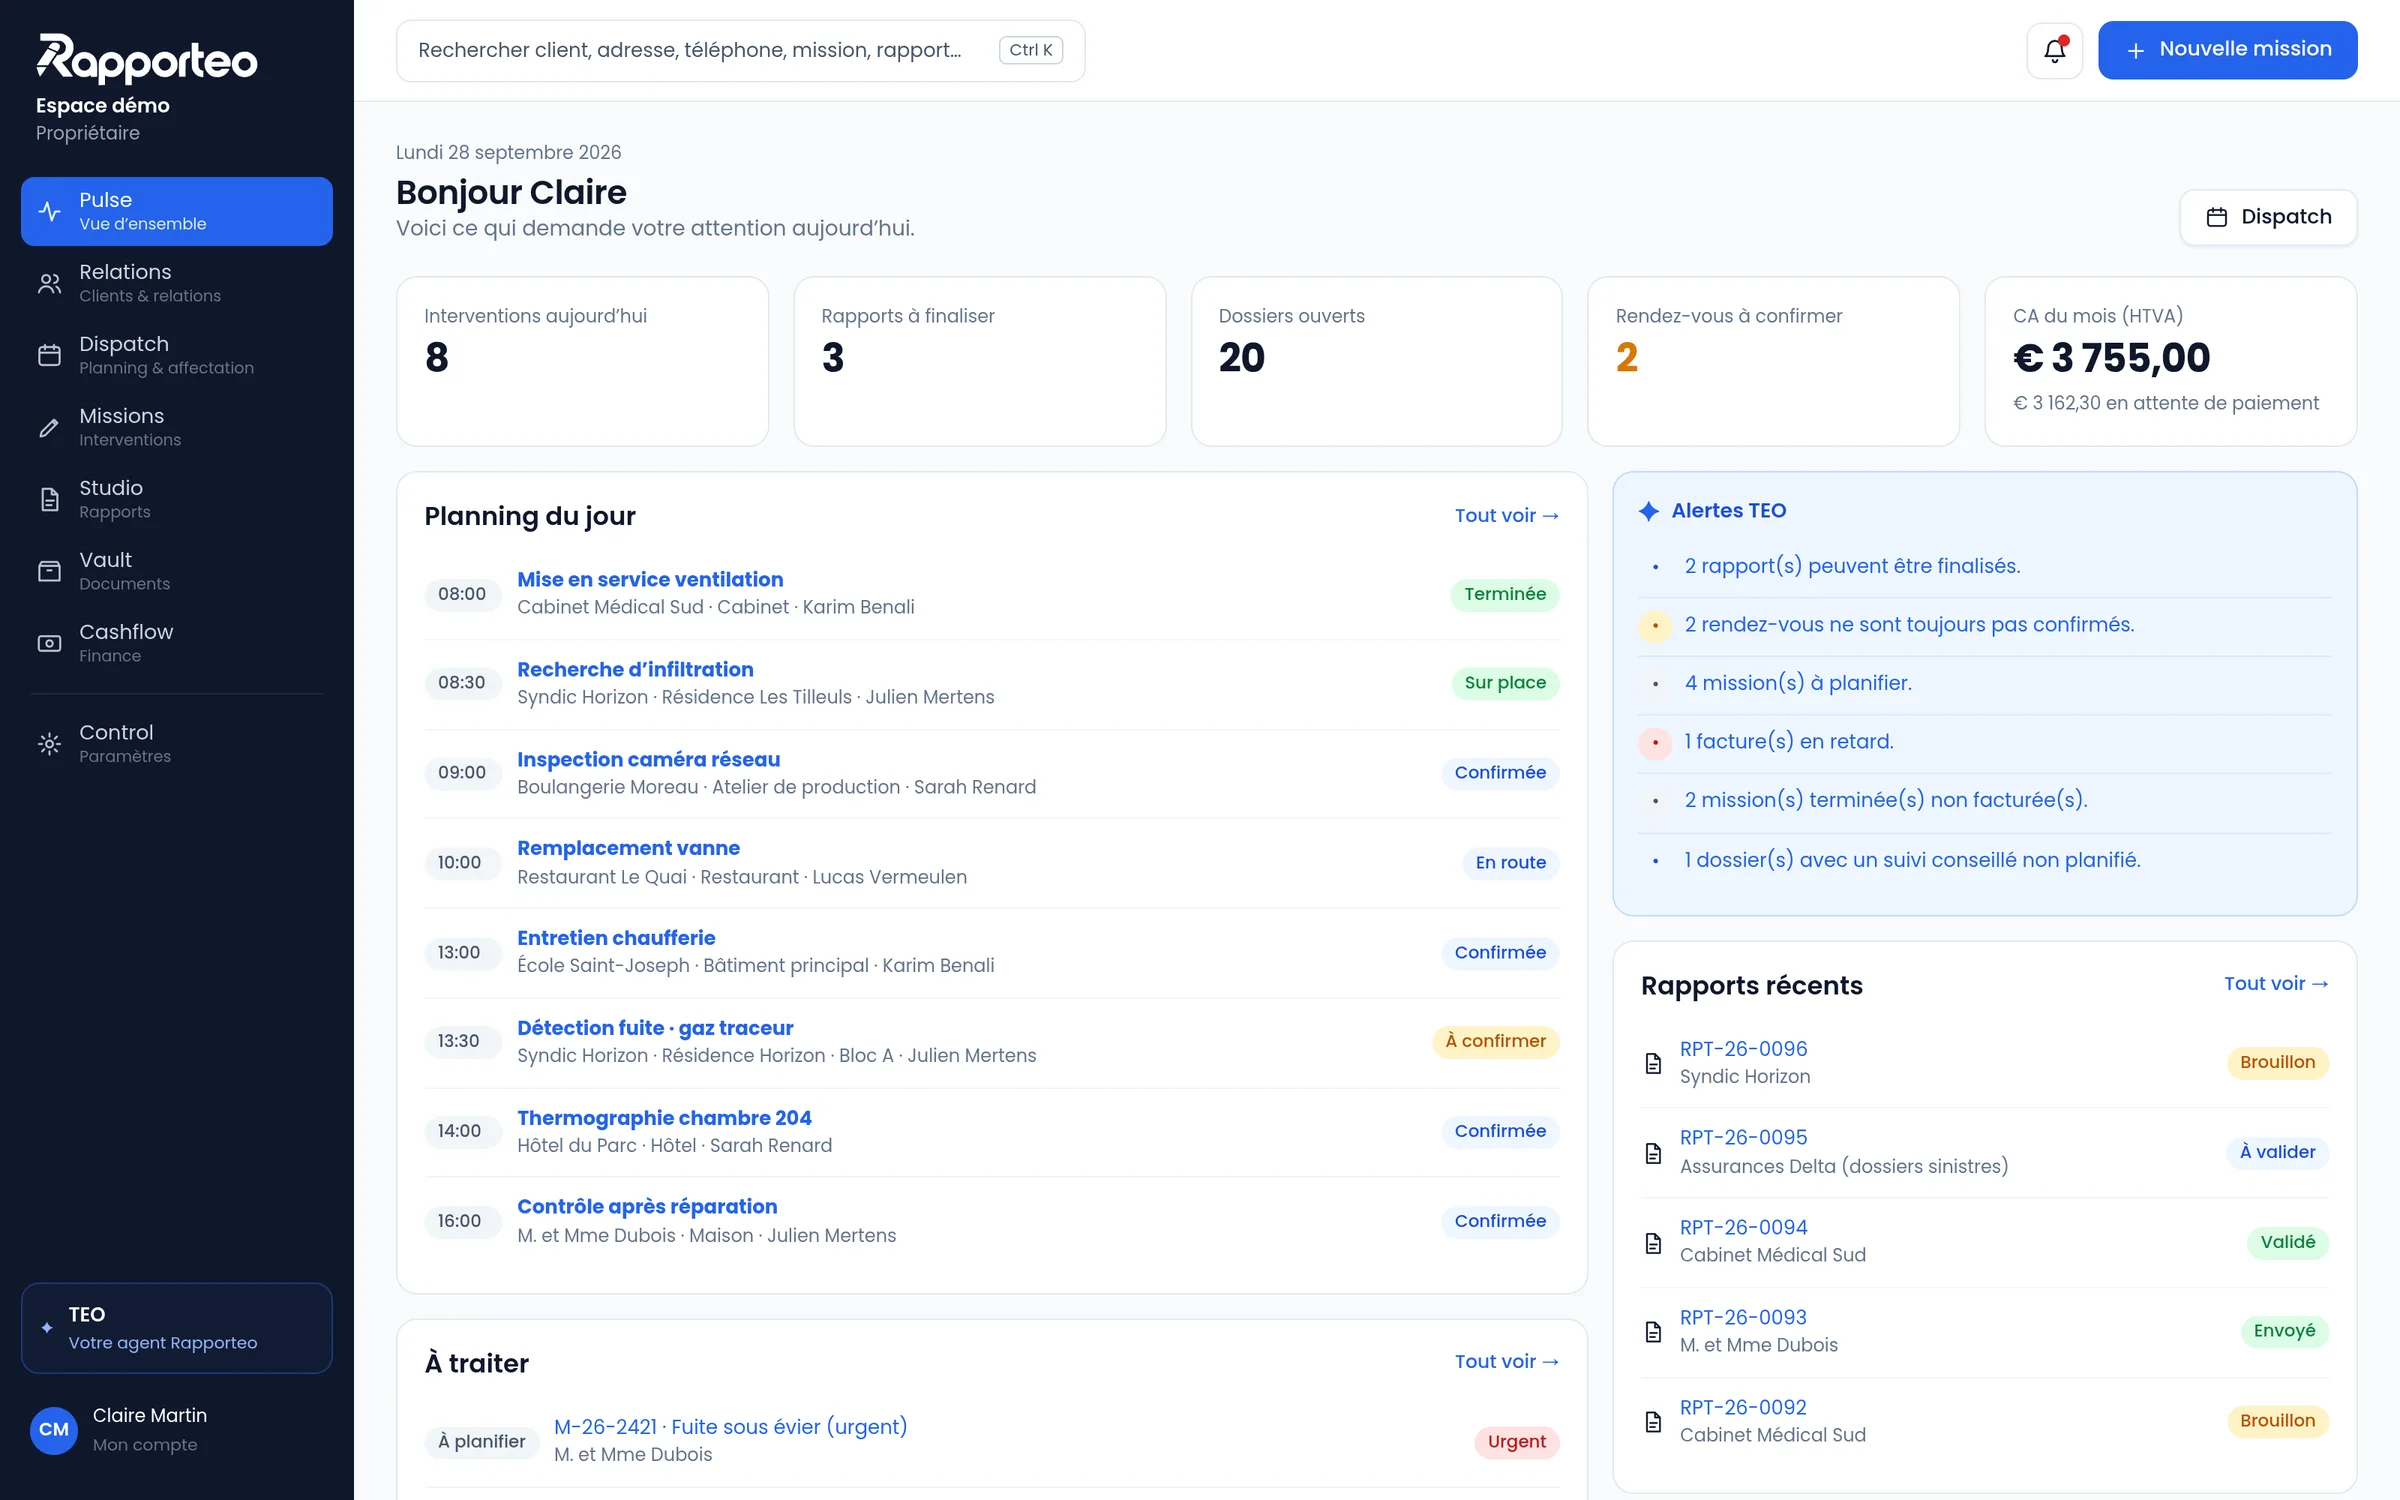Click the Studio document icon
This screenshot has width=2400, height=1500.
point(49,499)
